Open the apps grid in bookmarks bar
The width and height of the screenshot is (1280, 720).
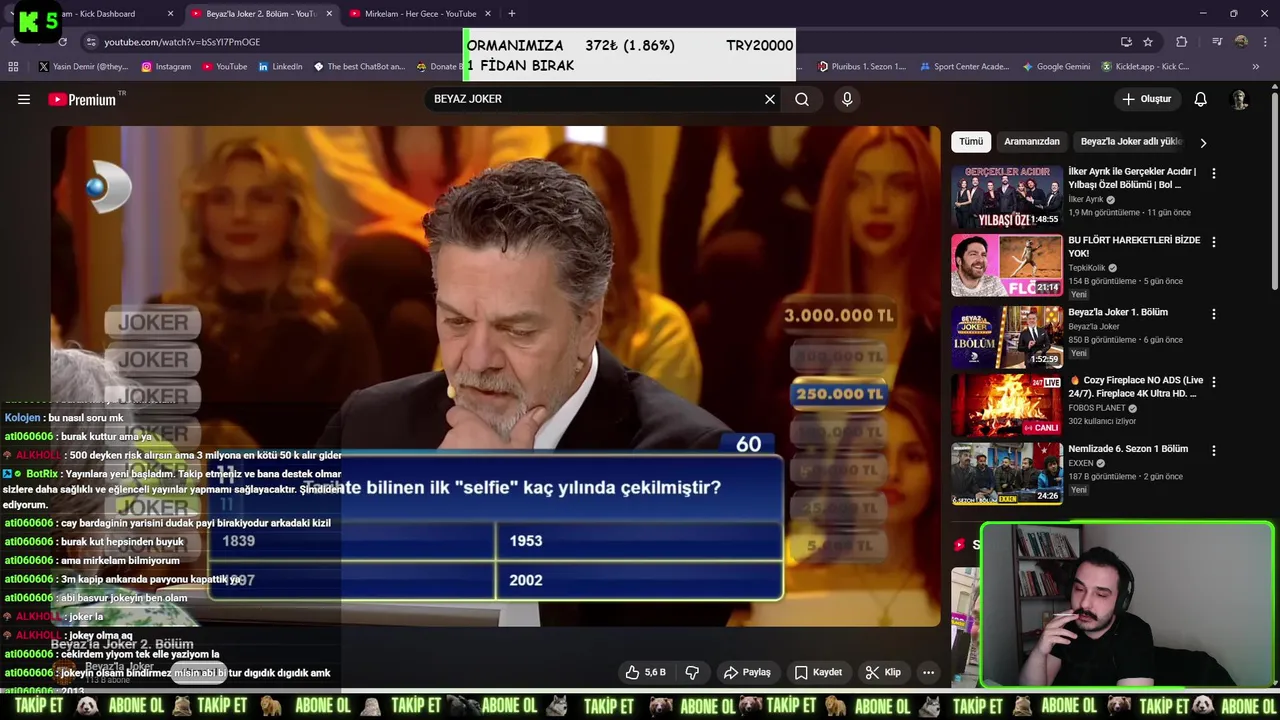tap(13, 67)
